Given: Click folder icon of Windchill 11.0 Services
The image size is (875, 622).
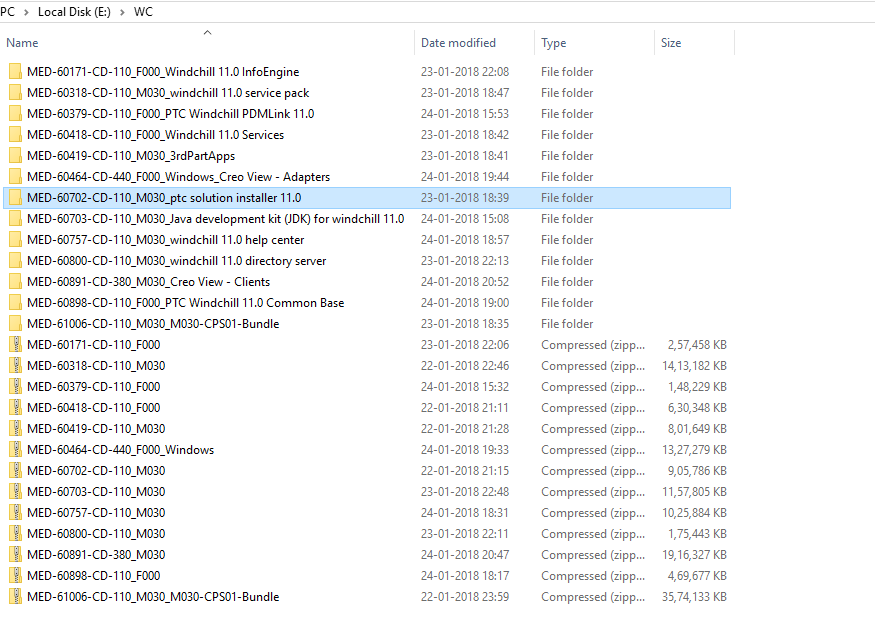Looking at the screenshot, I should click(16, 134).
